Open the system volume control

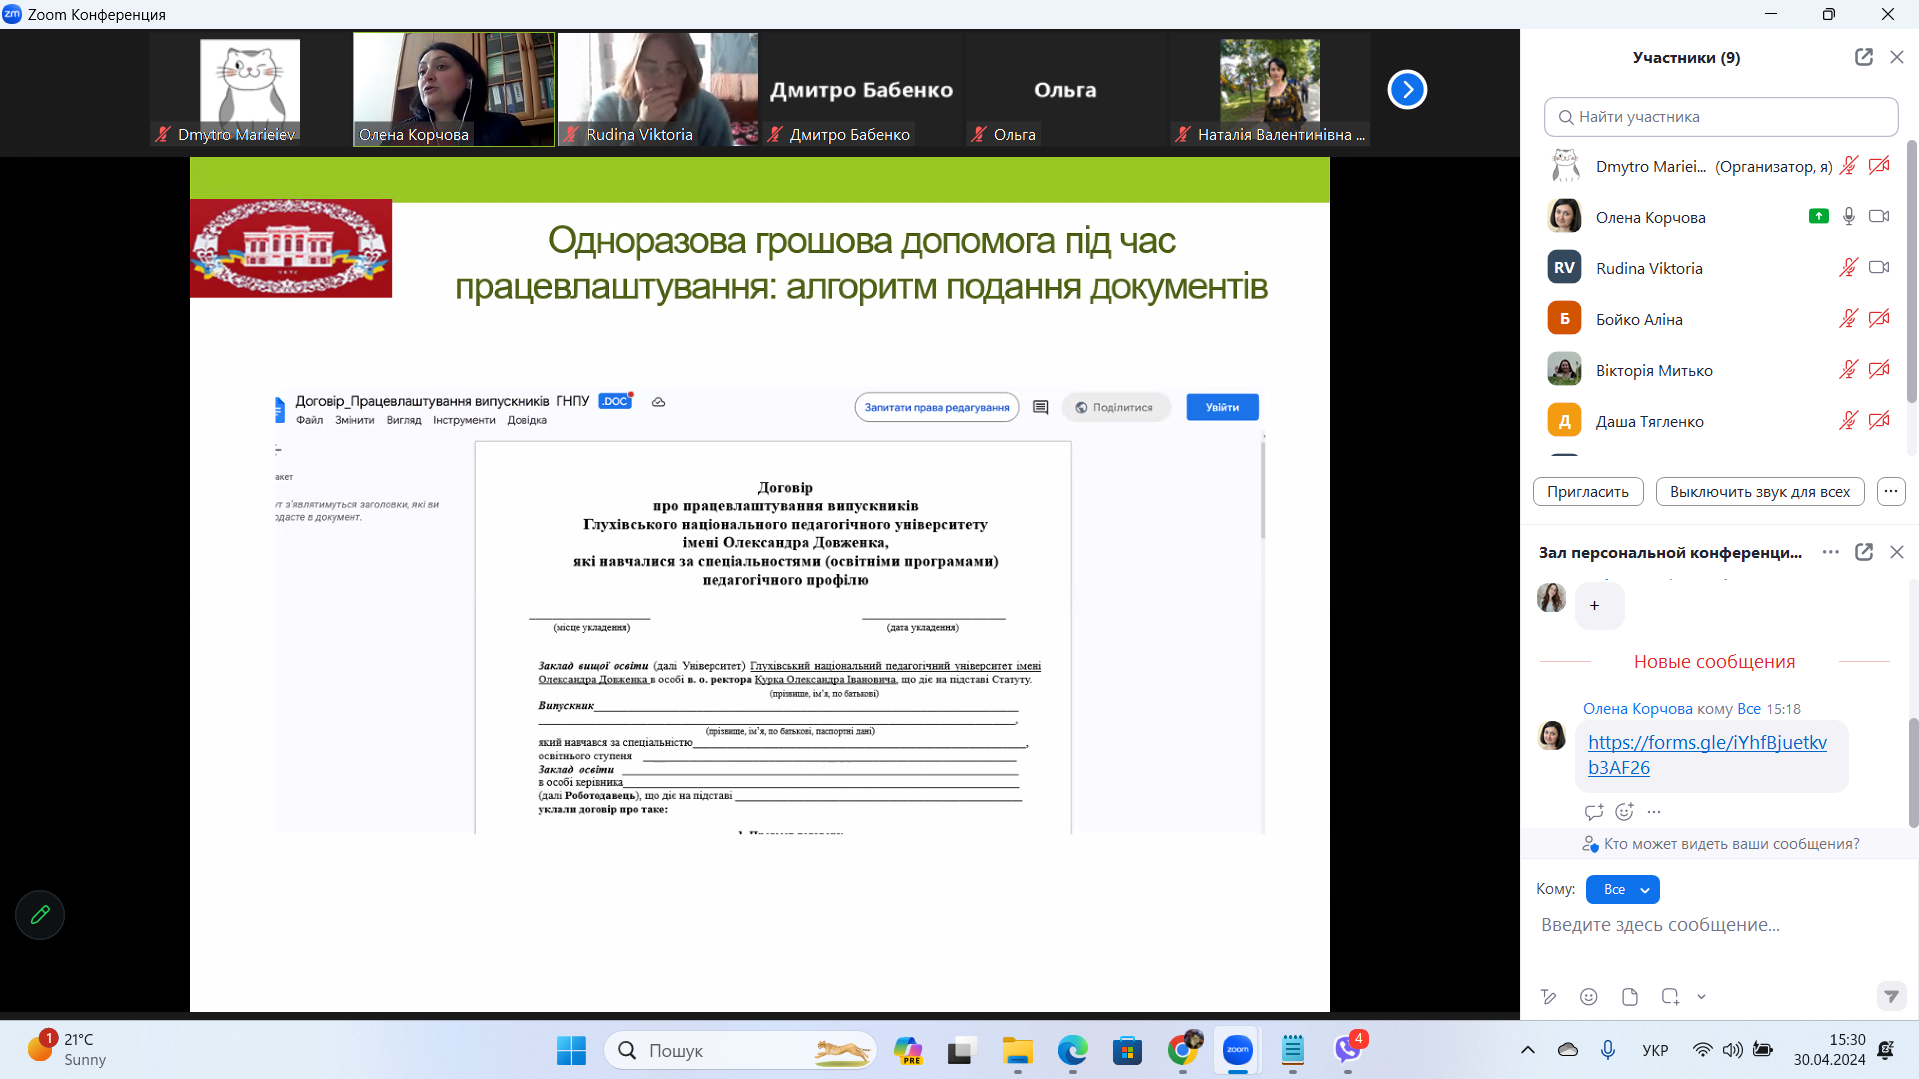pyautogui.click(x=1733, y=1050)
